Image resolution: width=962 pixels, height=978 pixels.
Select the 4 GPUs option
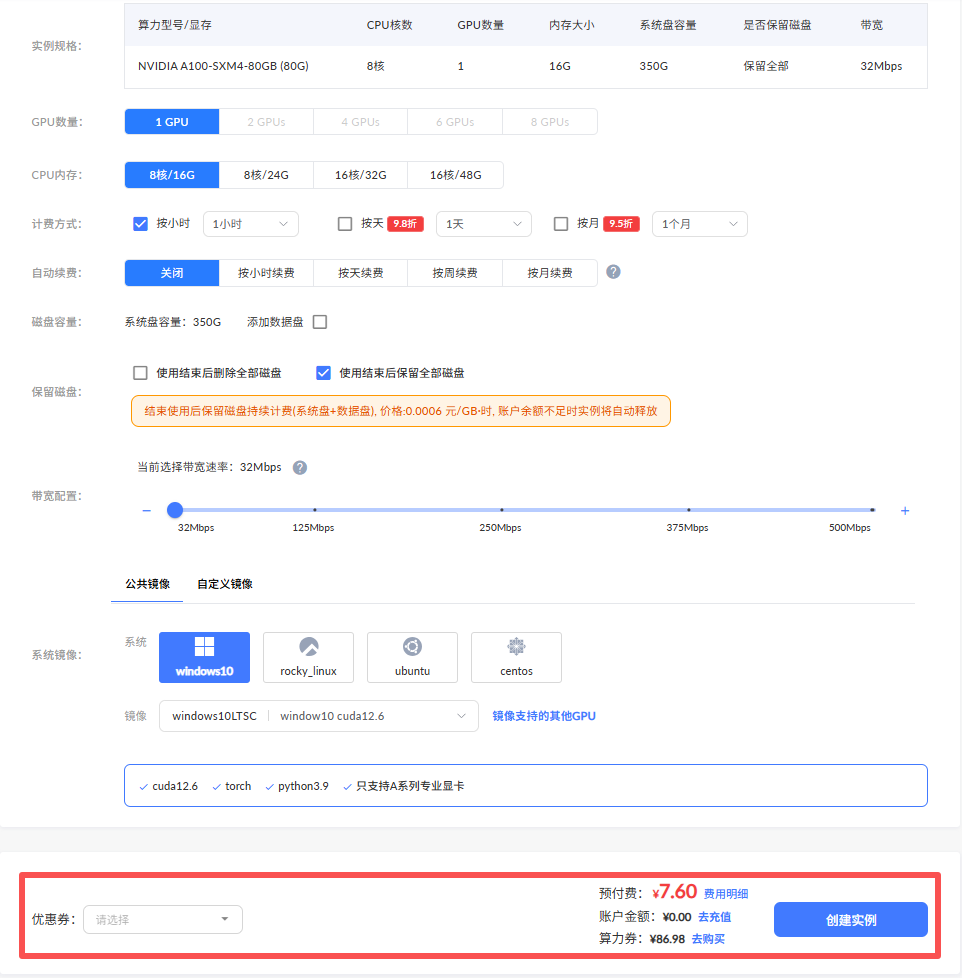(x=361, y=122)
